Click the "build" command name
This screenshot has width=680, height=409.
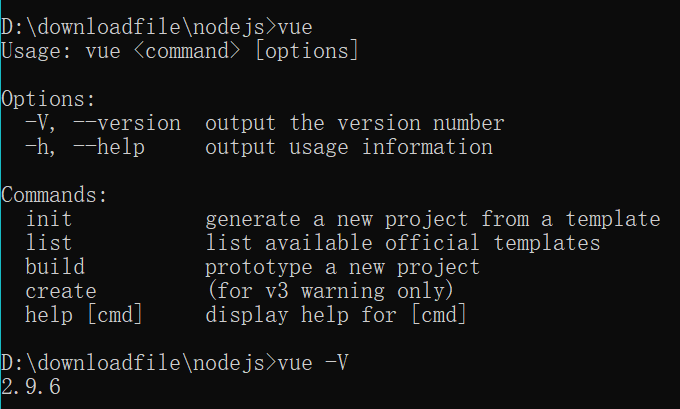tap(55, 267)
